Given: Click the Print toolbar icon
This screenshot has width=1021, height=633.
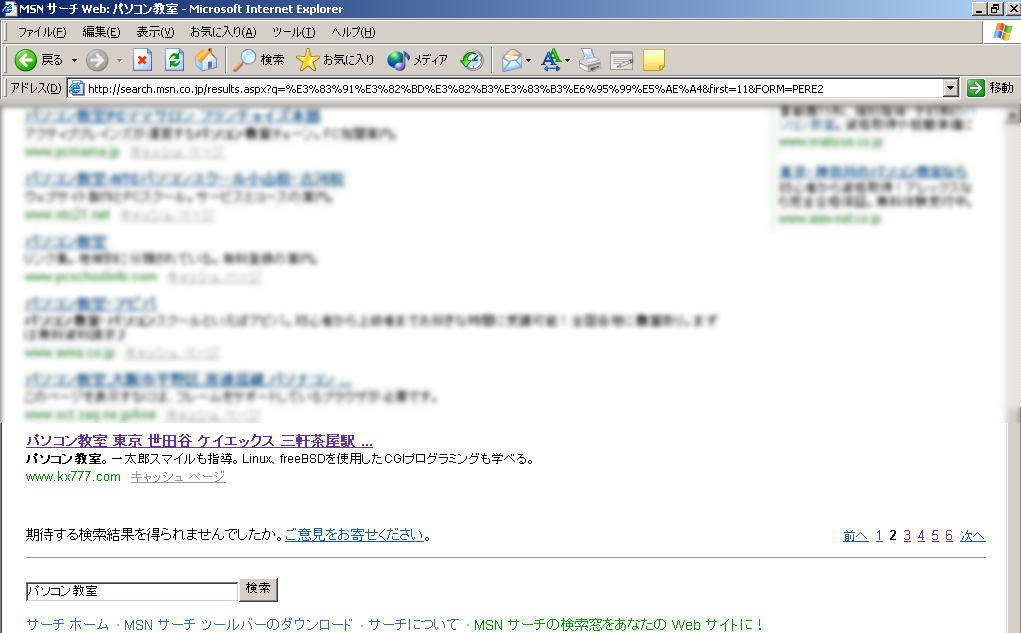Looking at the screenshot, I should pos(589,60).
